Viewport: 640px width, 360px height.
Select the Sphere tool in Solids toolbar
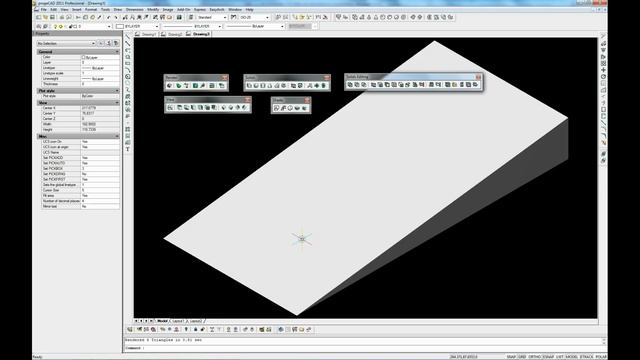pos(256,86)
